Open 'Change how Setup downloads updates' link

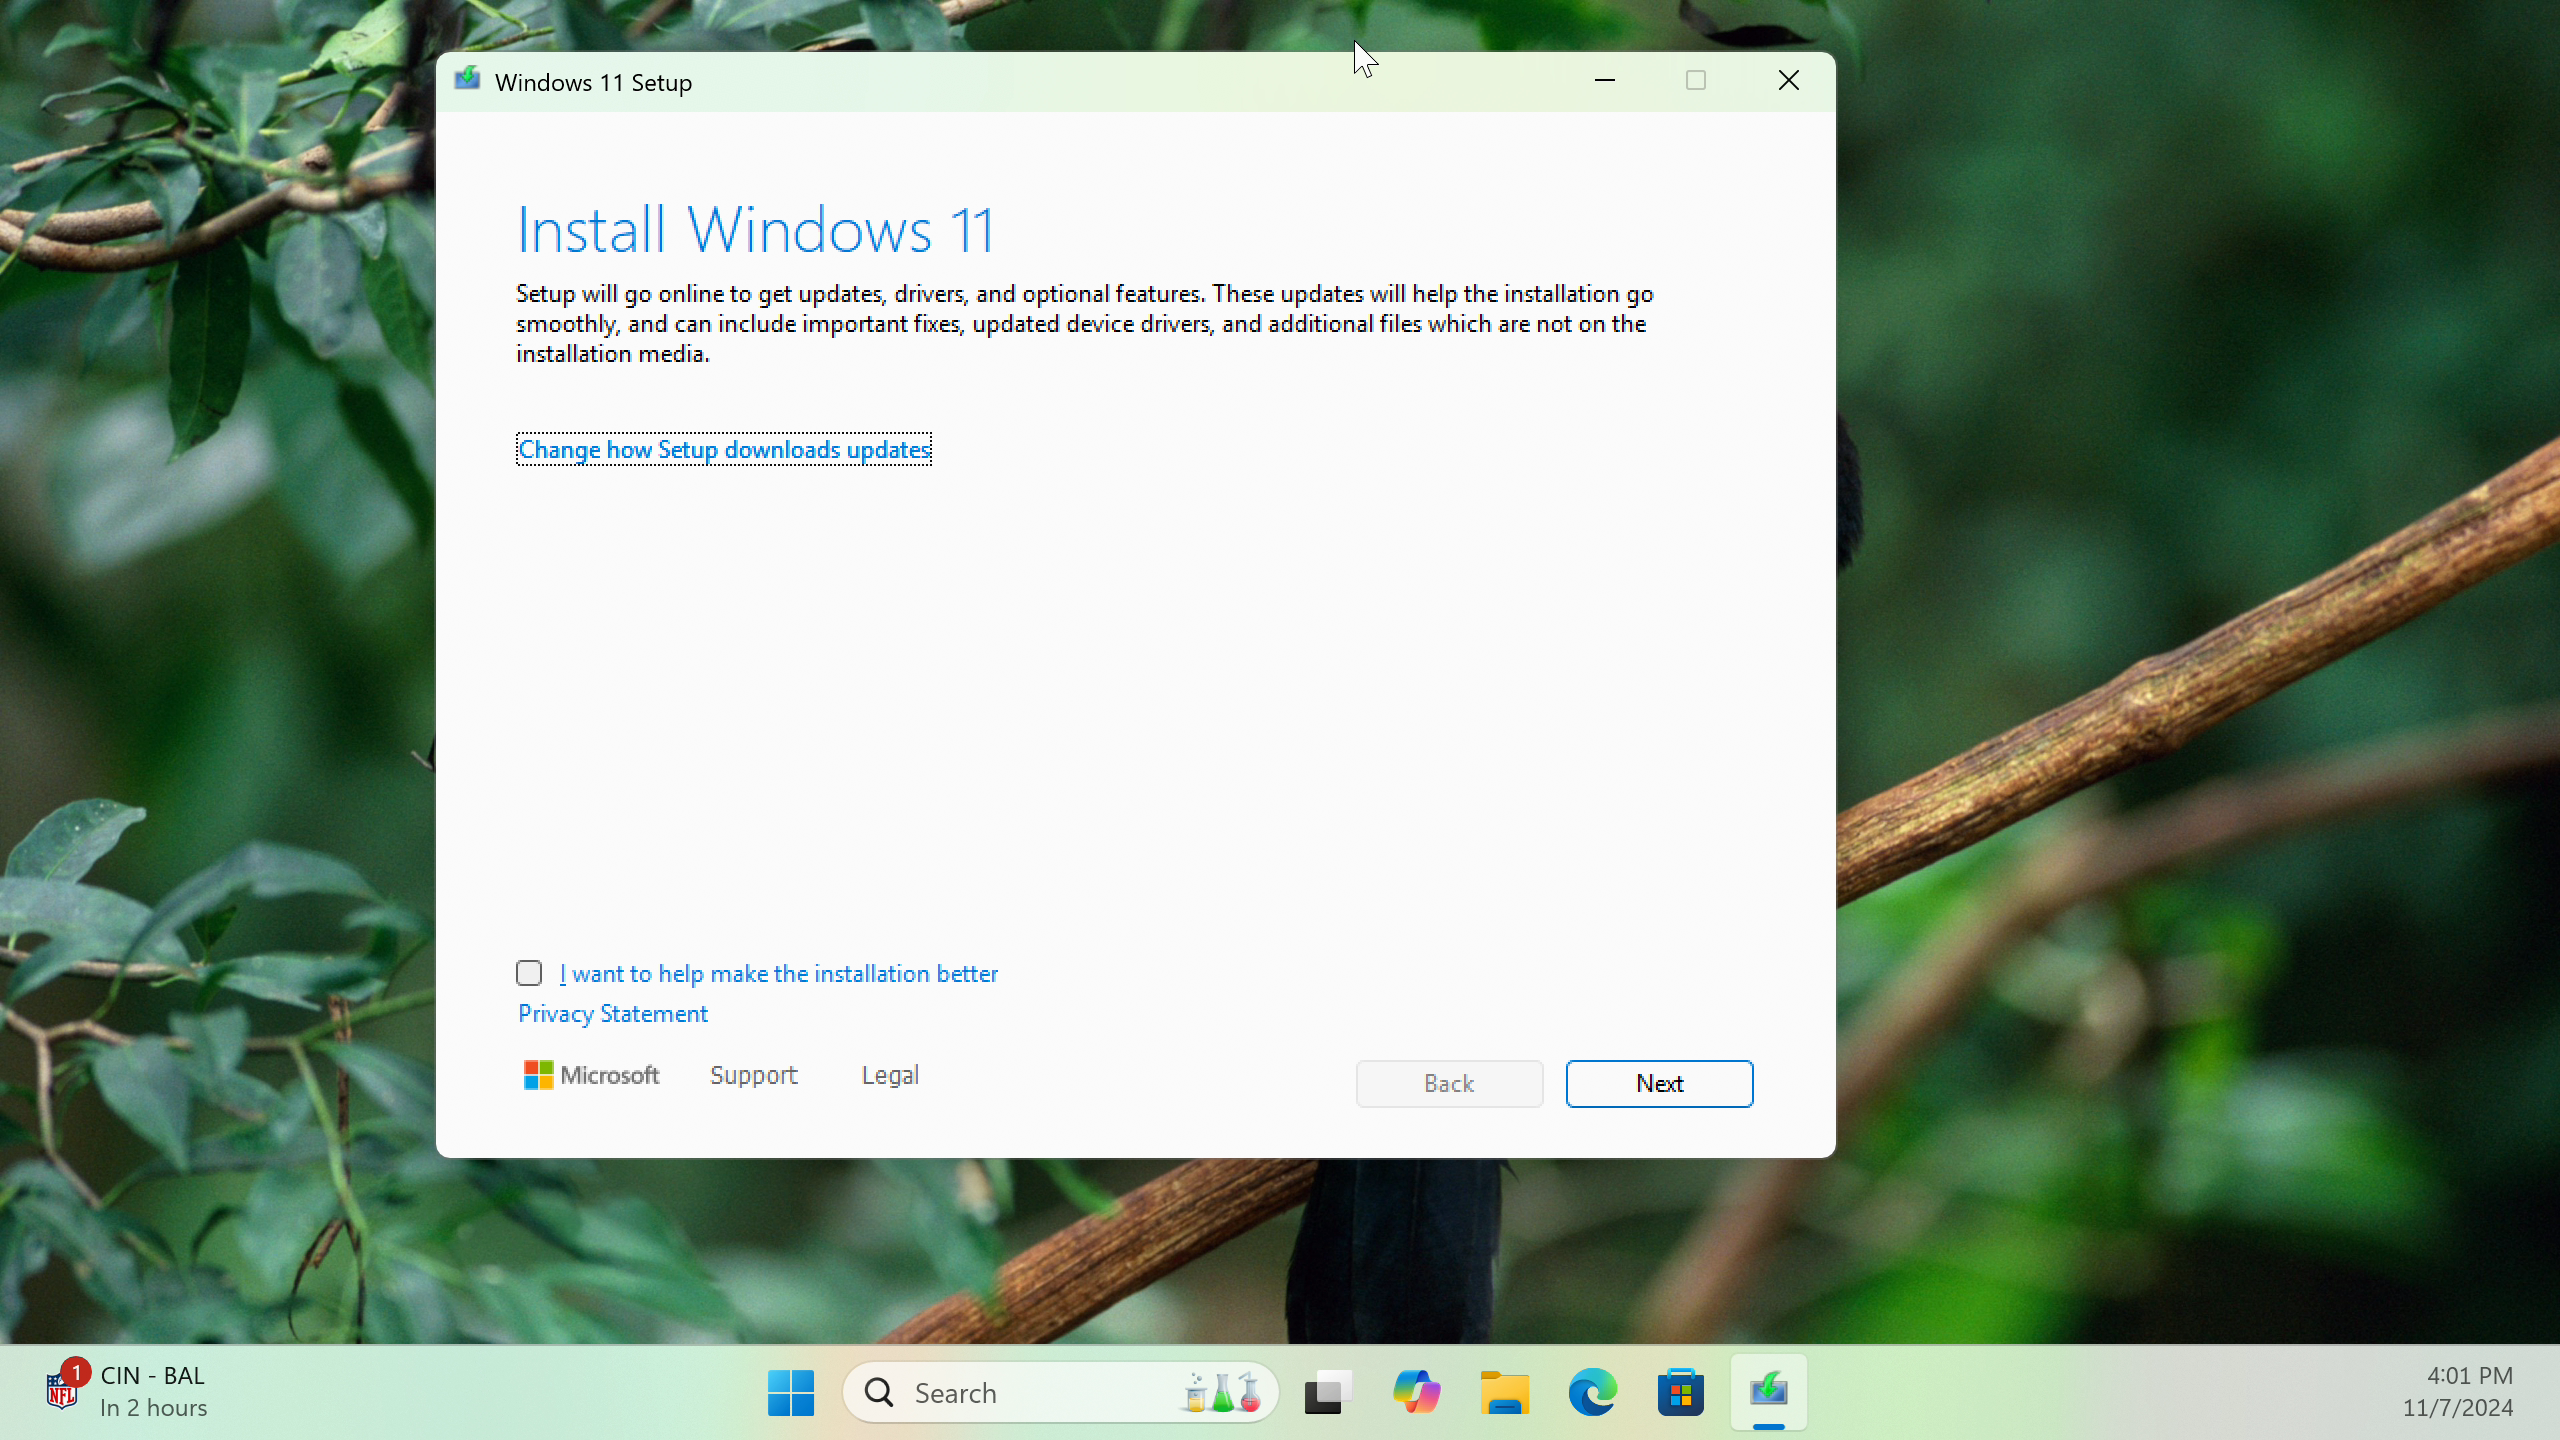point(724,450)
